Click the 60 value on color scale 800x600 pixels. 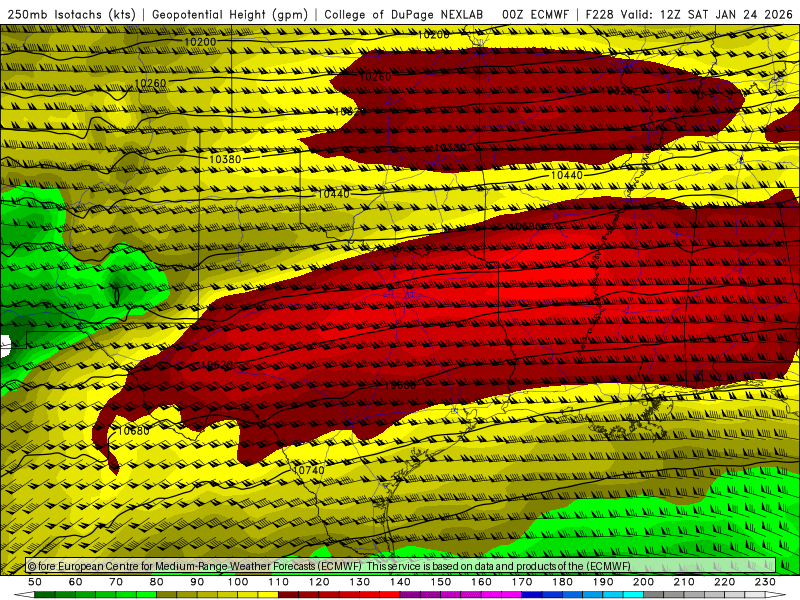pyautogui.click(x=75, y=582)
